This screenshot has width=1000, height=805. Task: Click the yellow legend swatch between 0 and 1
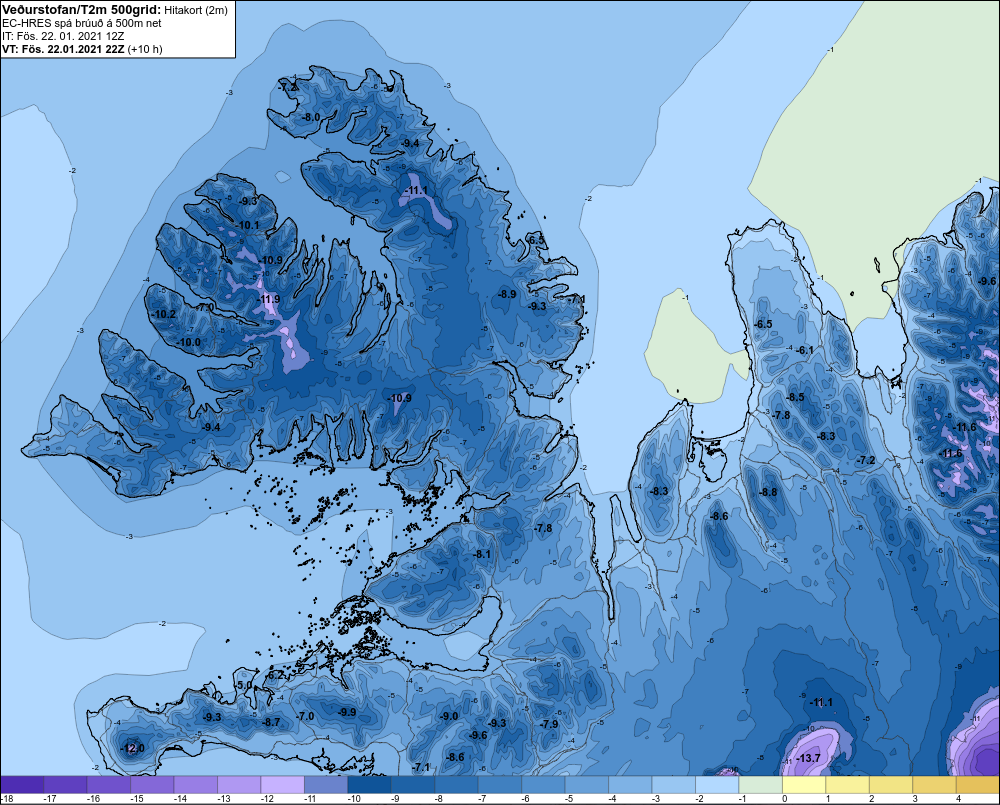coord(804,785)
